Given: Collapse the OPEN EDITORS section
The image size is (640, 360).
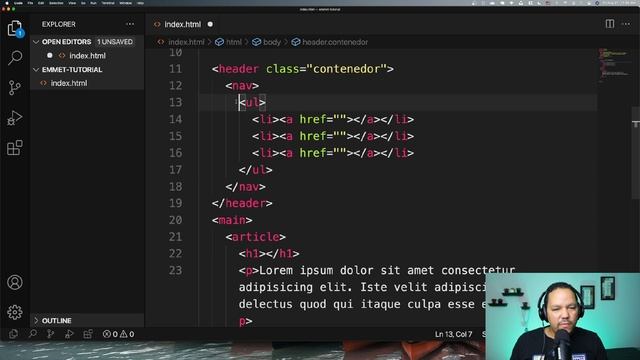Looking at the screenshot, I should coord(36,42).
